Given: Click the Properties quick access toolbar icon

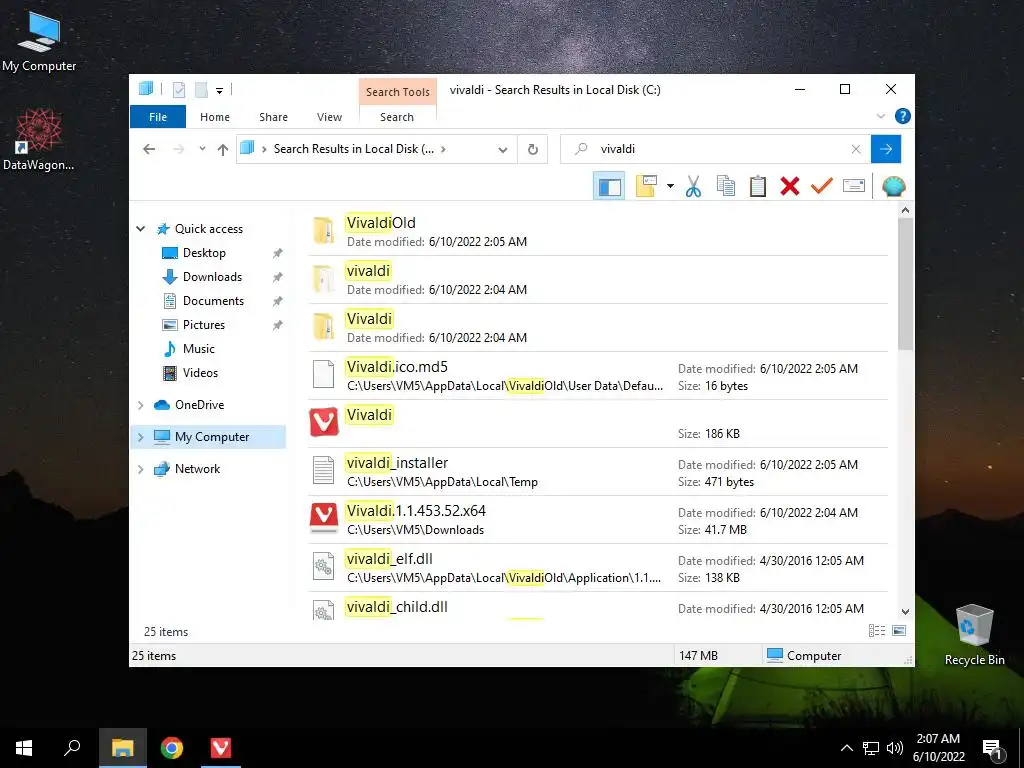Looking at the screenshot, I should click(179, 89).
